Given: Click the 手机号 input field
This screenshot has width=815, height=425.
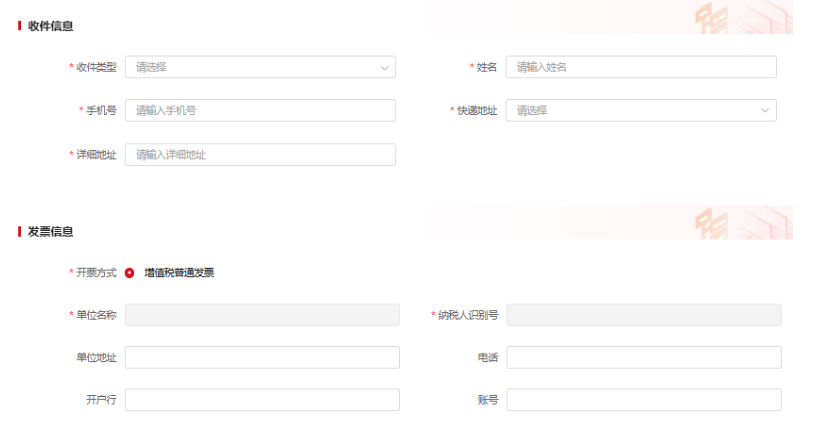Looking at the screenshot, I should (x=260, y=110).
